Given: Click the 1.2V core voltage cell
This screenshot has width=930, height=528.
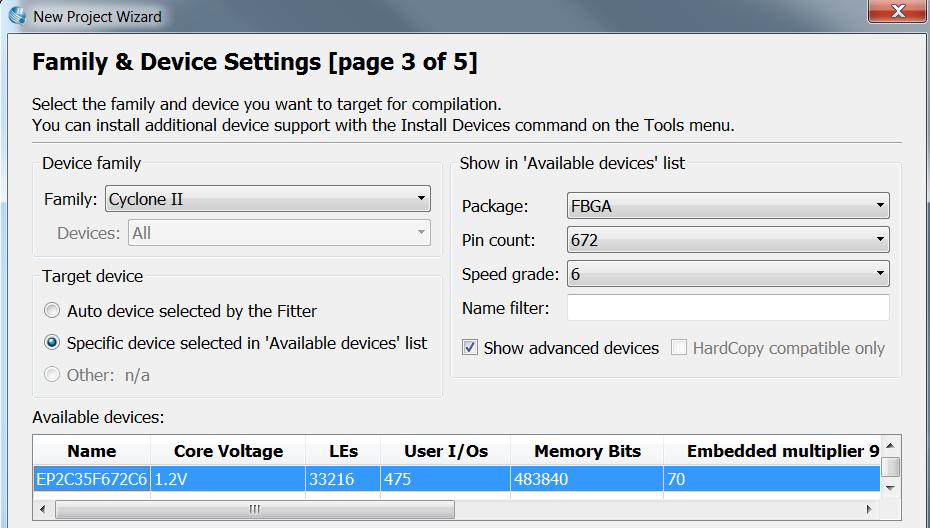Looking at the screenshot, I should click(x=228, y=479).
